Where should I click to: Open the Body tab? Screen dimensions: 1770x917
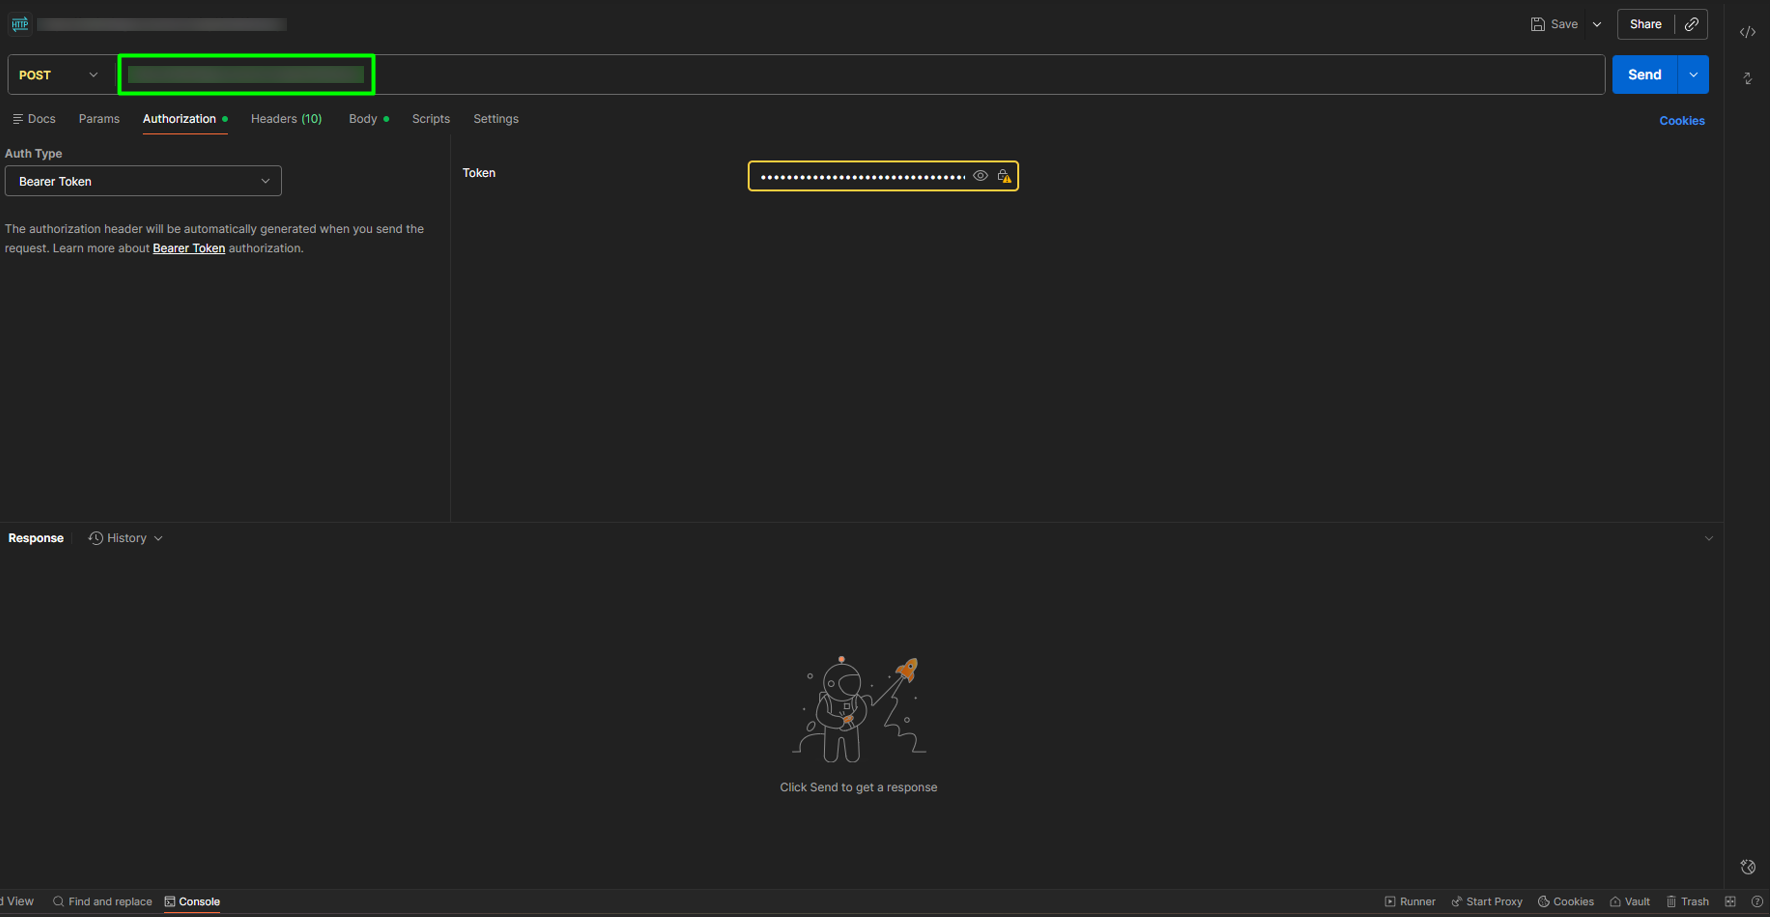(363, 119)
